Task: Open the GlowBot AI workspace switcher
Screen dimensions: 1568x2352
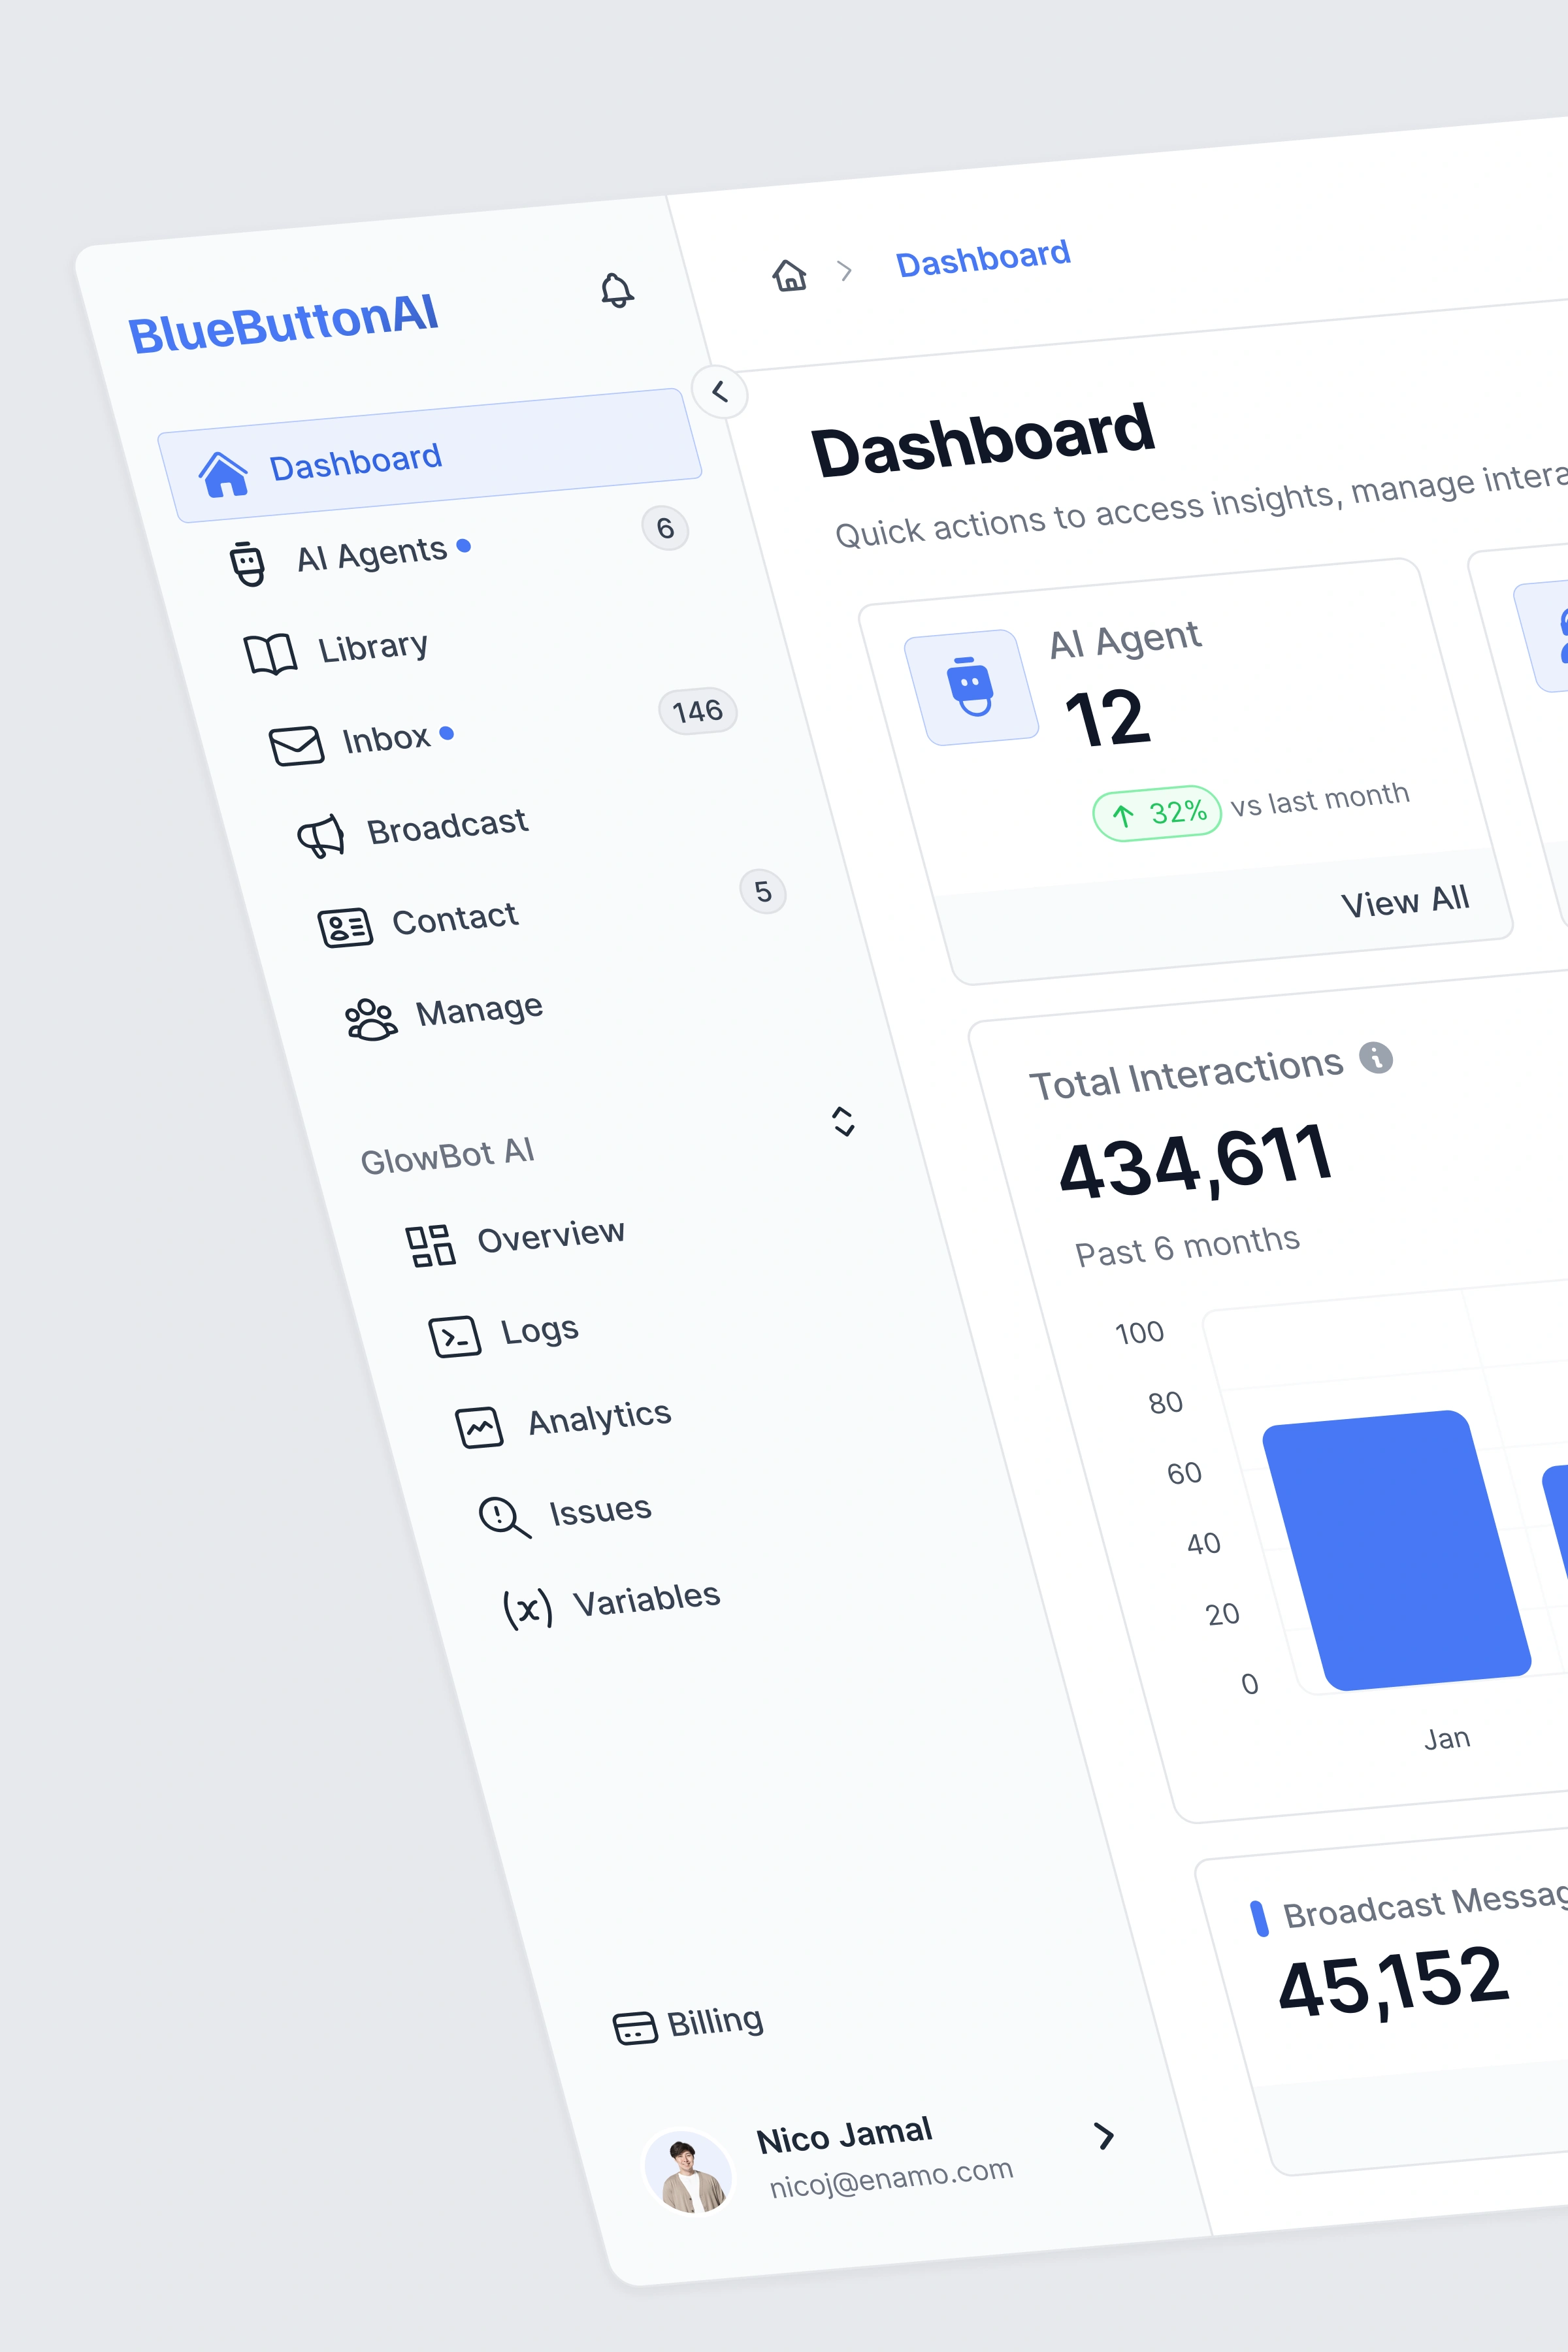Action: pos(843,1121)
